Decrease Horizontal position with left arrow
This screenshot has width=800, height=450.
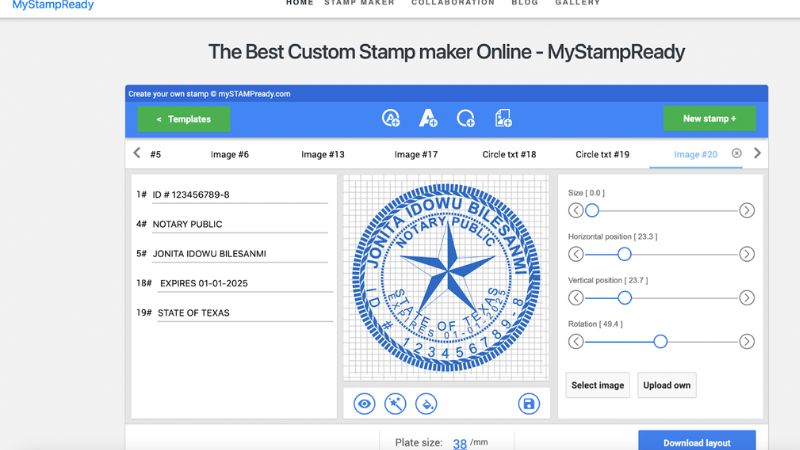(576, 254)
